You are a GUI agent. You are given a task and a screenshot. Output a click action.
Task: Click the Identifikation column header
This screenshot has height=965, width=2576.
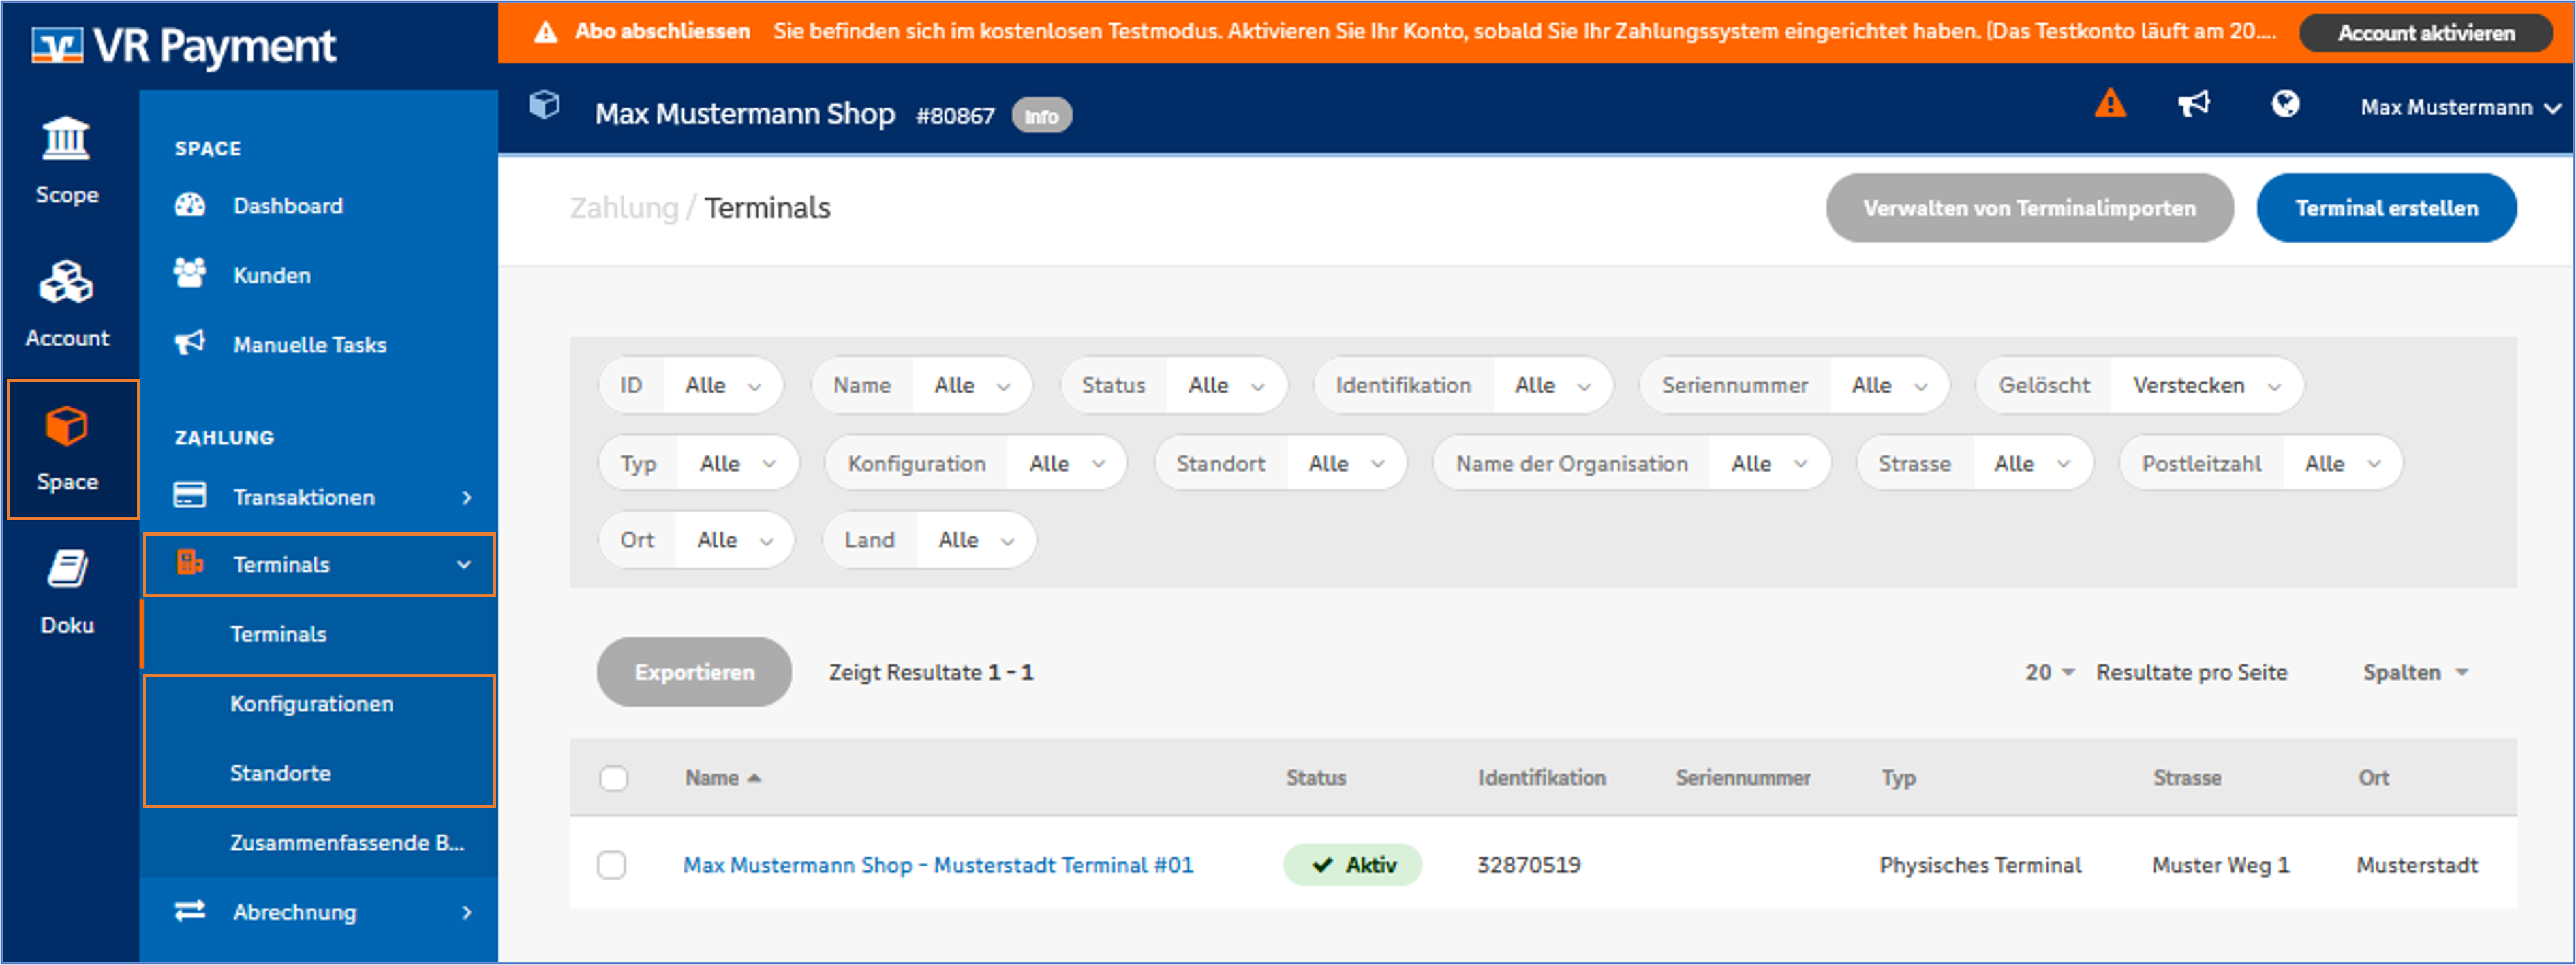[x=1542, y=778]
